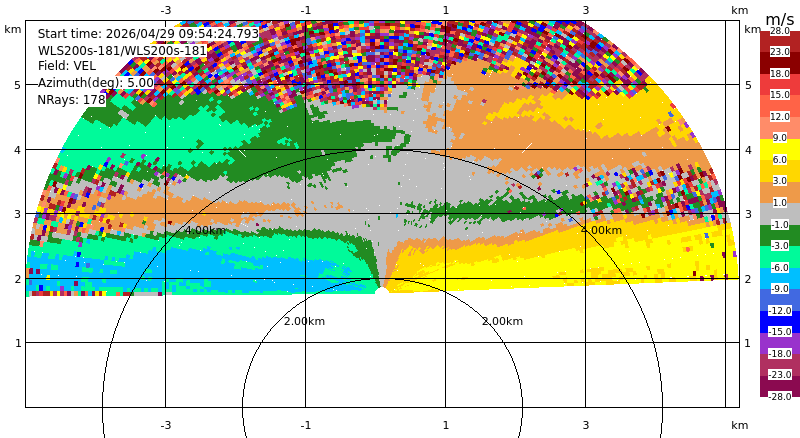Click the Azimuth(deg): 5.00 label
The width and height of the screenshot is (800, 438).
[96, 83]
